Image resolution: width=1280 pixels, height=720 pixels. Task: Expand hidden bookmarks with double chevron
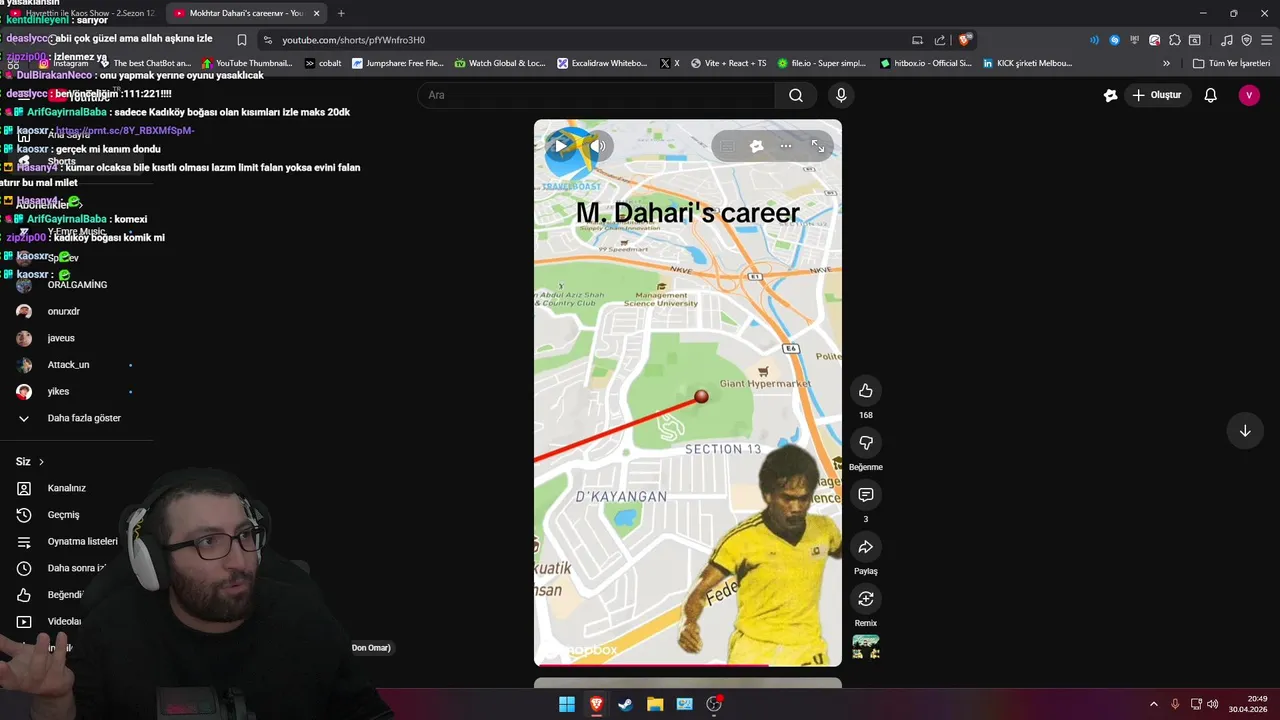click(1166, 63)
